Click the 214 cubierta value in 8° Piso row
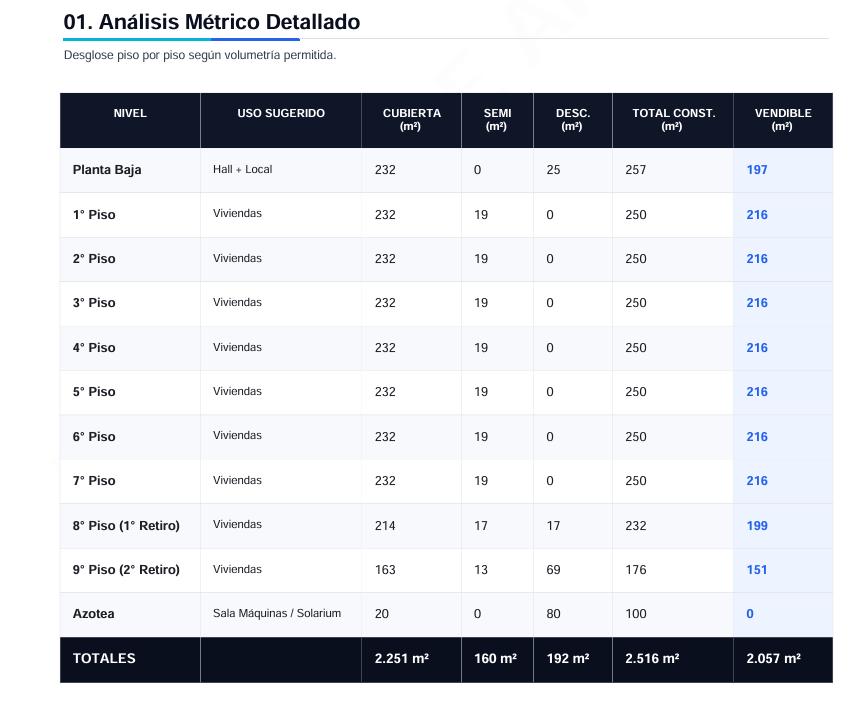 tap(385, 525)
